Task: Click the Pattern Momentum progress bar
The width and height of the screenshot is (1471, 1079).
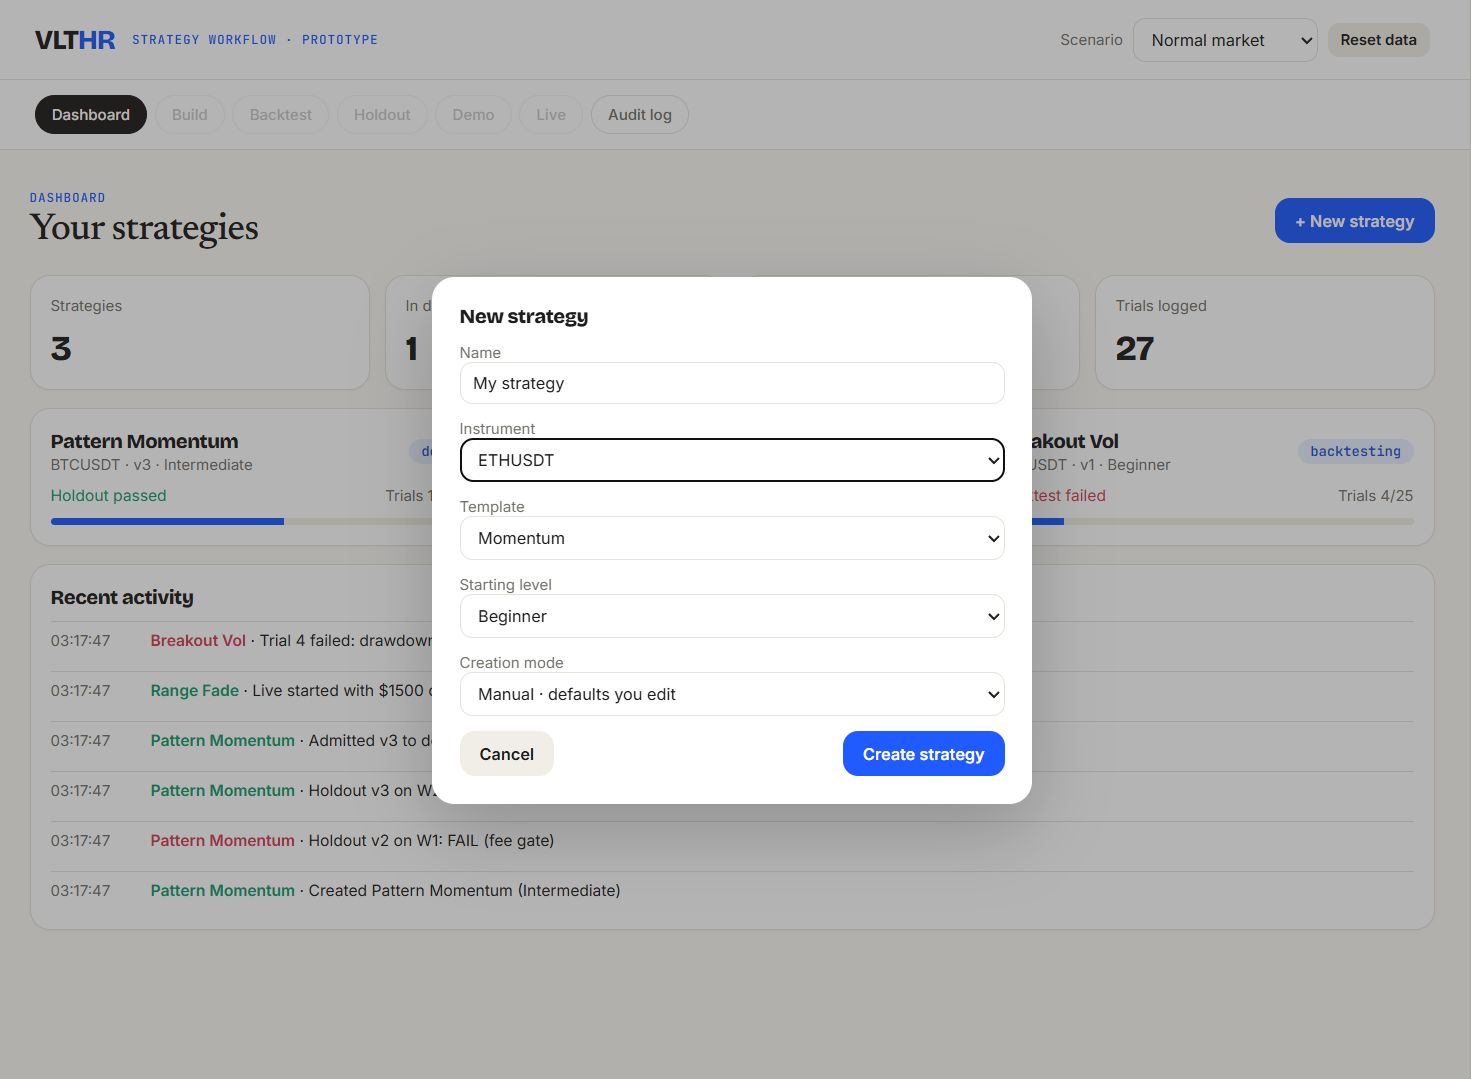Action: [240, 521]
